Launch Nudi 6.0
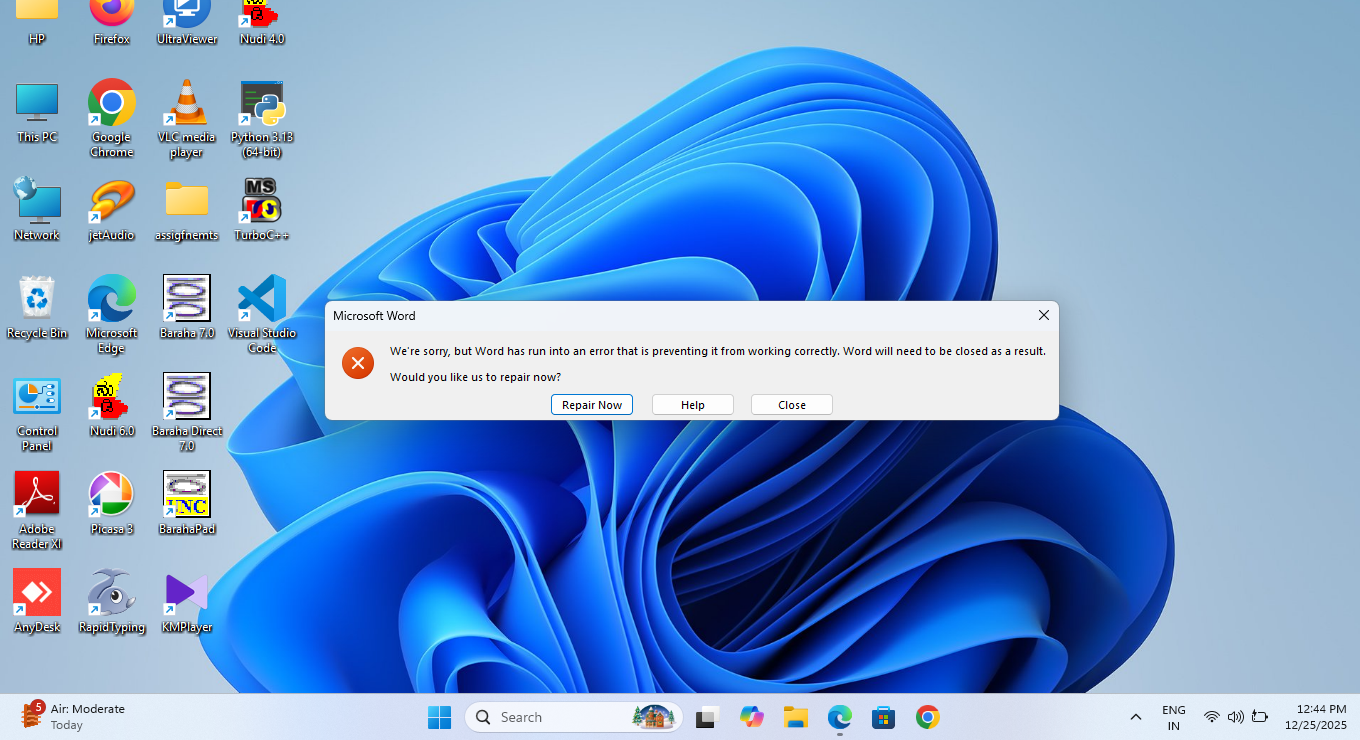Screen dimensions: 1360x740 click(x=111, y=398)
